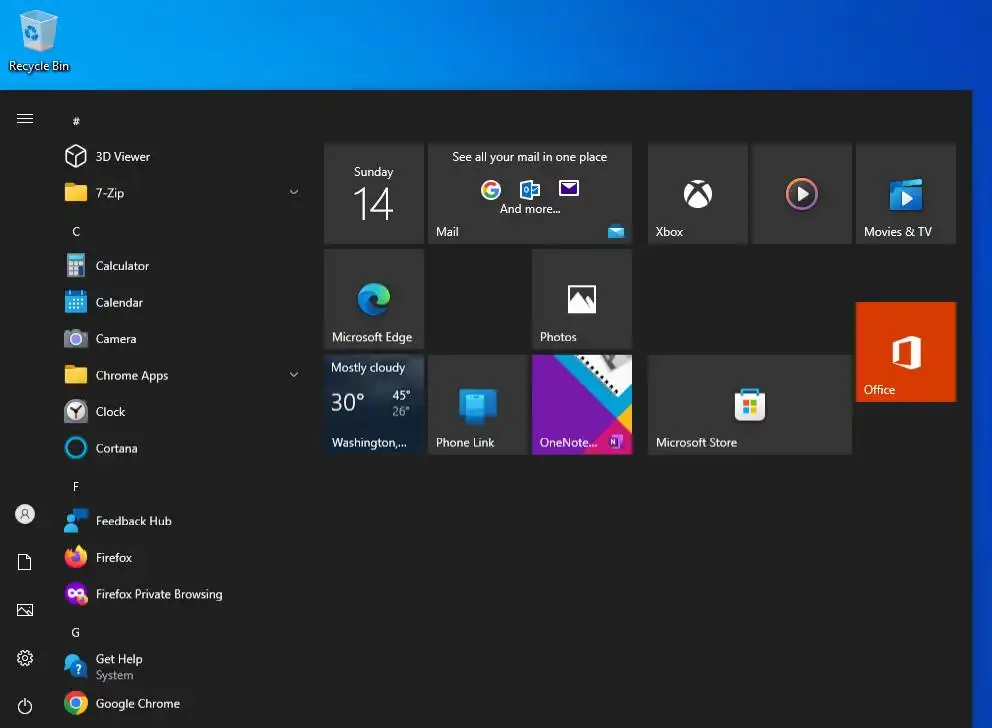Open the Sunday 14 calendar tile
The width and height of the screenshot is (992, 728).
(x=374, y=194)
